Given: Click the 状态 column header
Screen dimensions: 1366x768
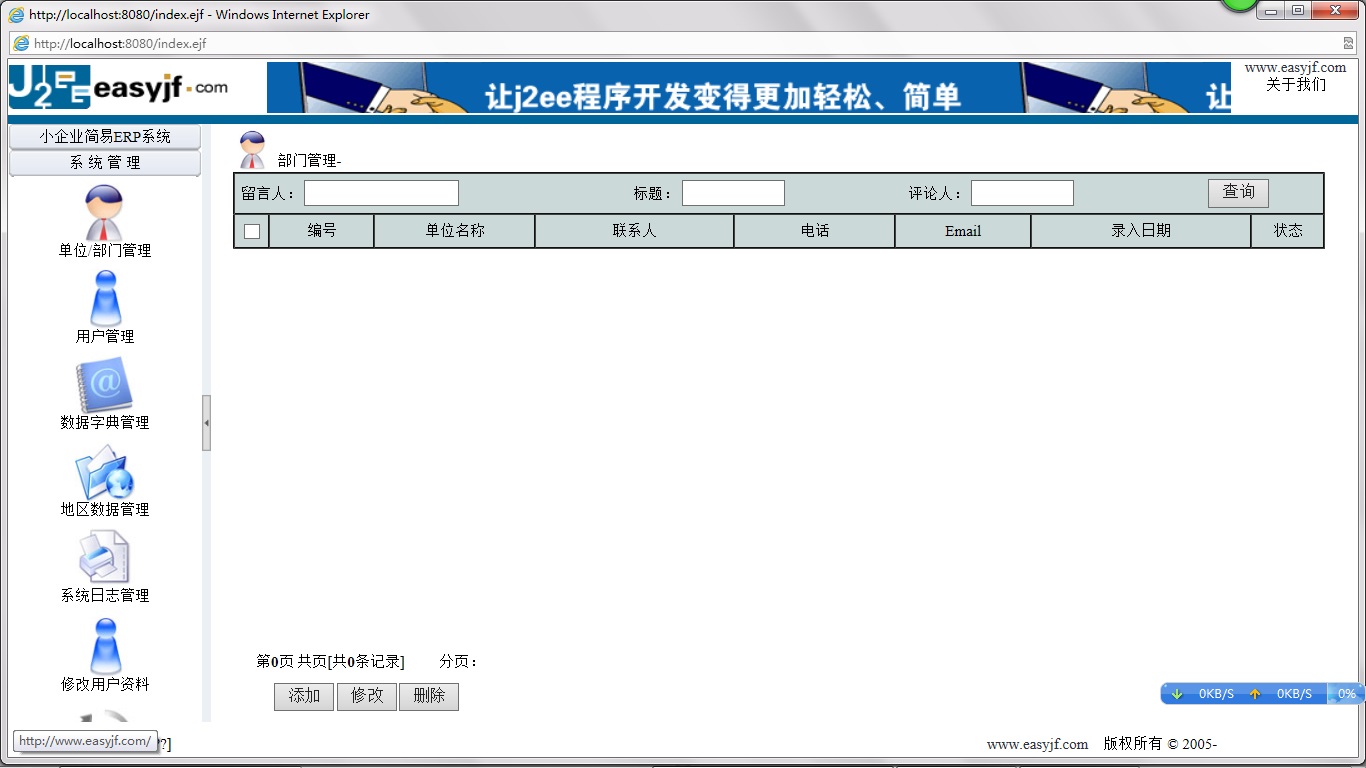Looking at the screenshot, I should point(1288,231).
